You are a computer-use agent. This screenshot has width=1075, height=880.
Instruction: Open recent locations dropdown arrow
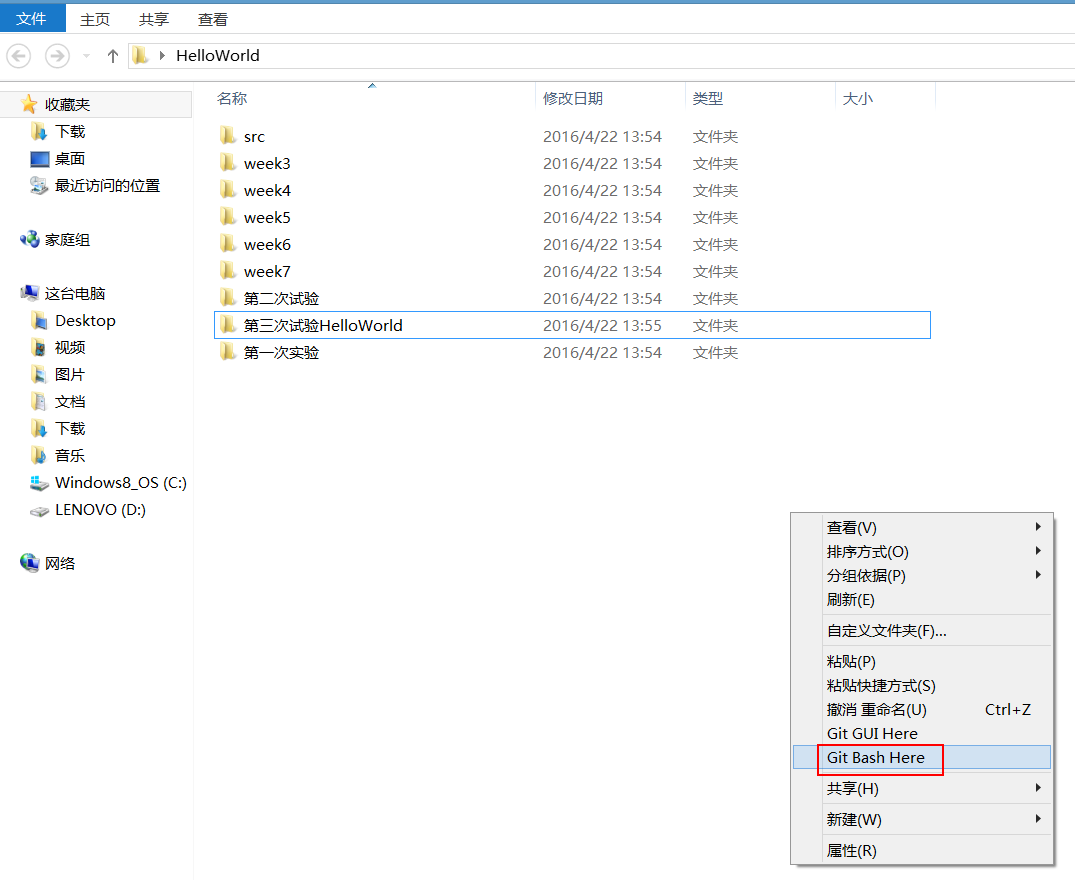click(x=86, y=56)
